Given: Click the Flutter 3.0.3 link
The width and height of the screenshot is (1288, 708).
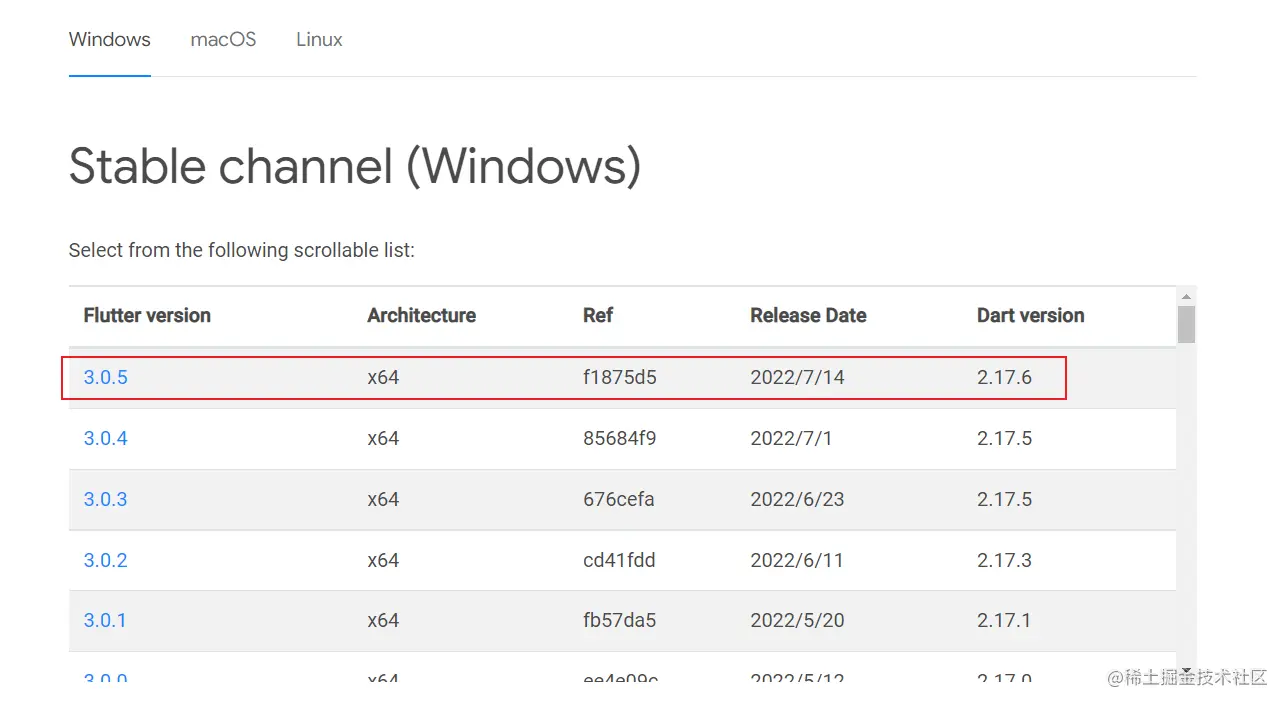Looking at the screenshot, I should click(106, 499).
